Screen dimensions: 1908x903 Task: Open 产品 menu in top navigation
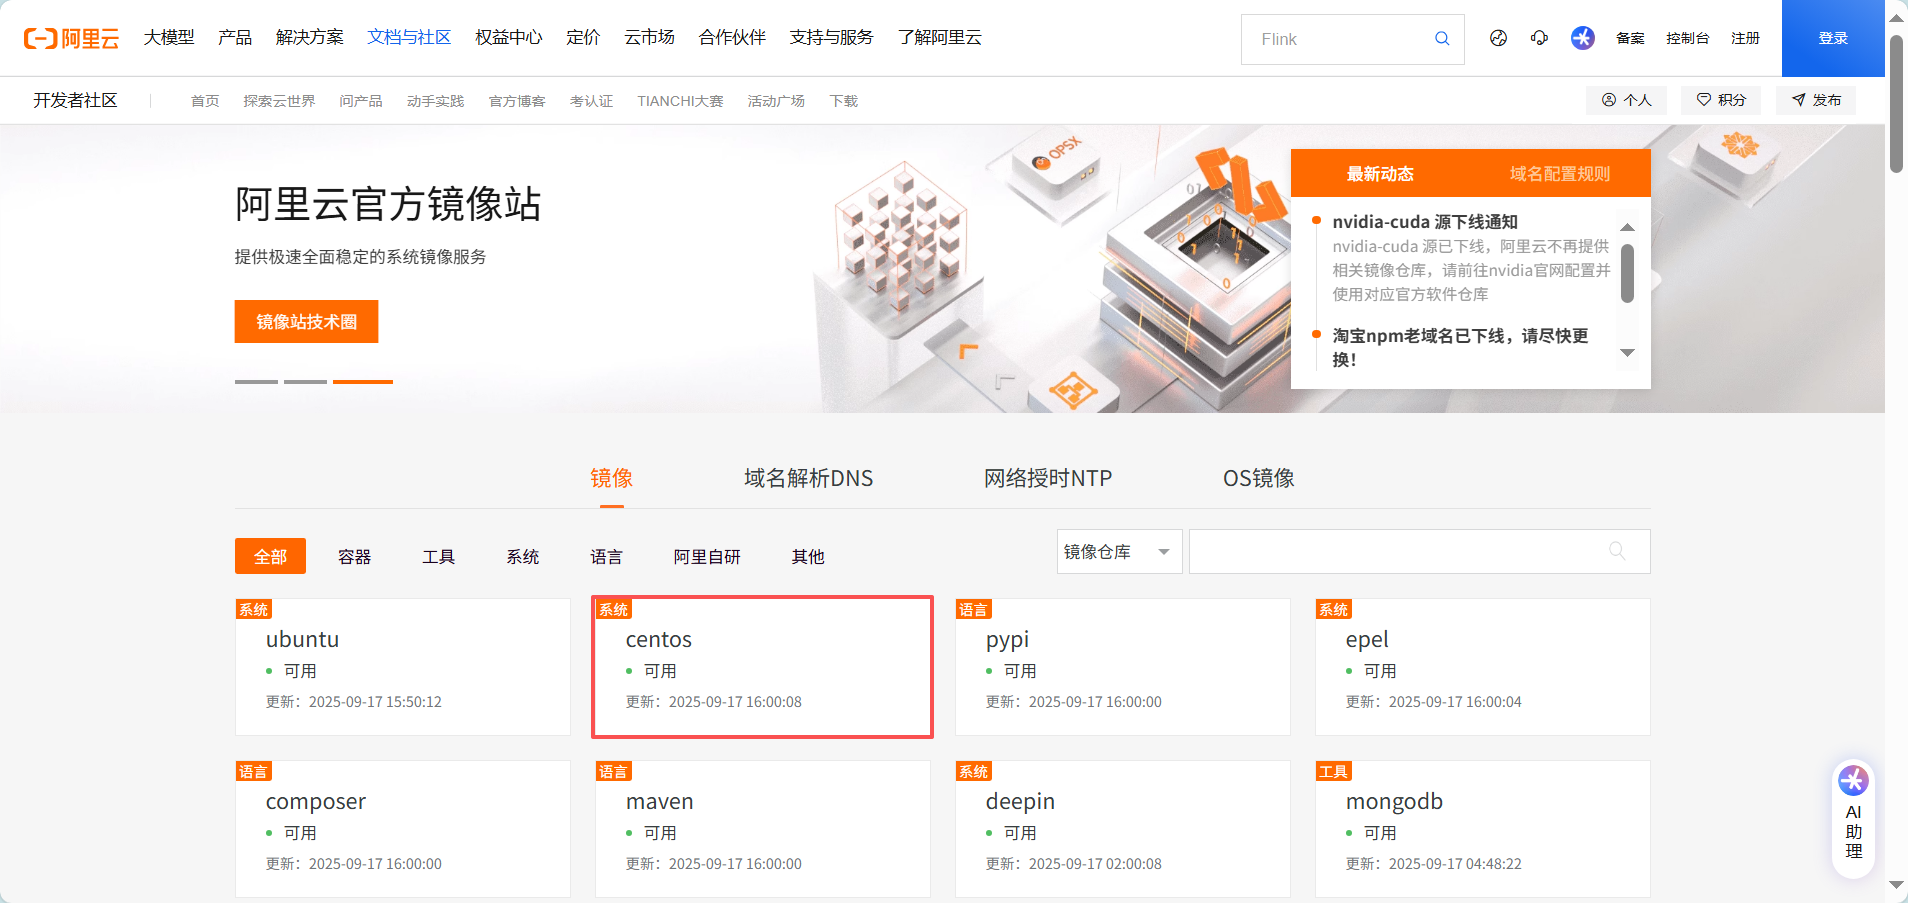click(x=235, y=38)
